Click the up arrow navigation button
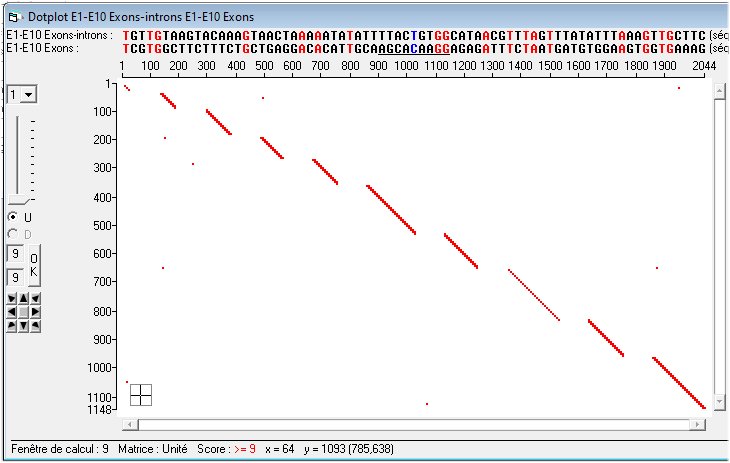 23,298
